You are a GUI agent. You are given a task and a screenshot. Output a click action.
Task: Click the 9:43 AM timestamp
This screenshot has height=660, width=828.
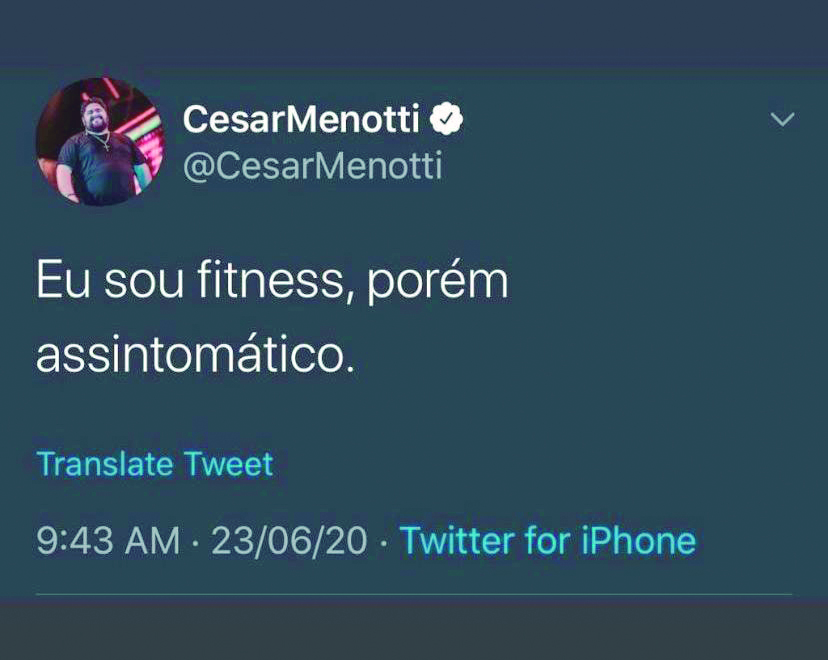(x=108, y=541)
